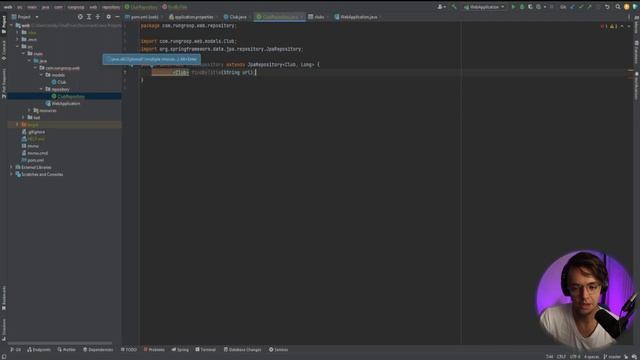This screenshot has height=360, width=640.
Task: Collapse the java folder in tree
Action: tap(29, 60)
